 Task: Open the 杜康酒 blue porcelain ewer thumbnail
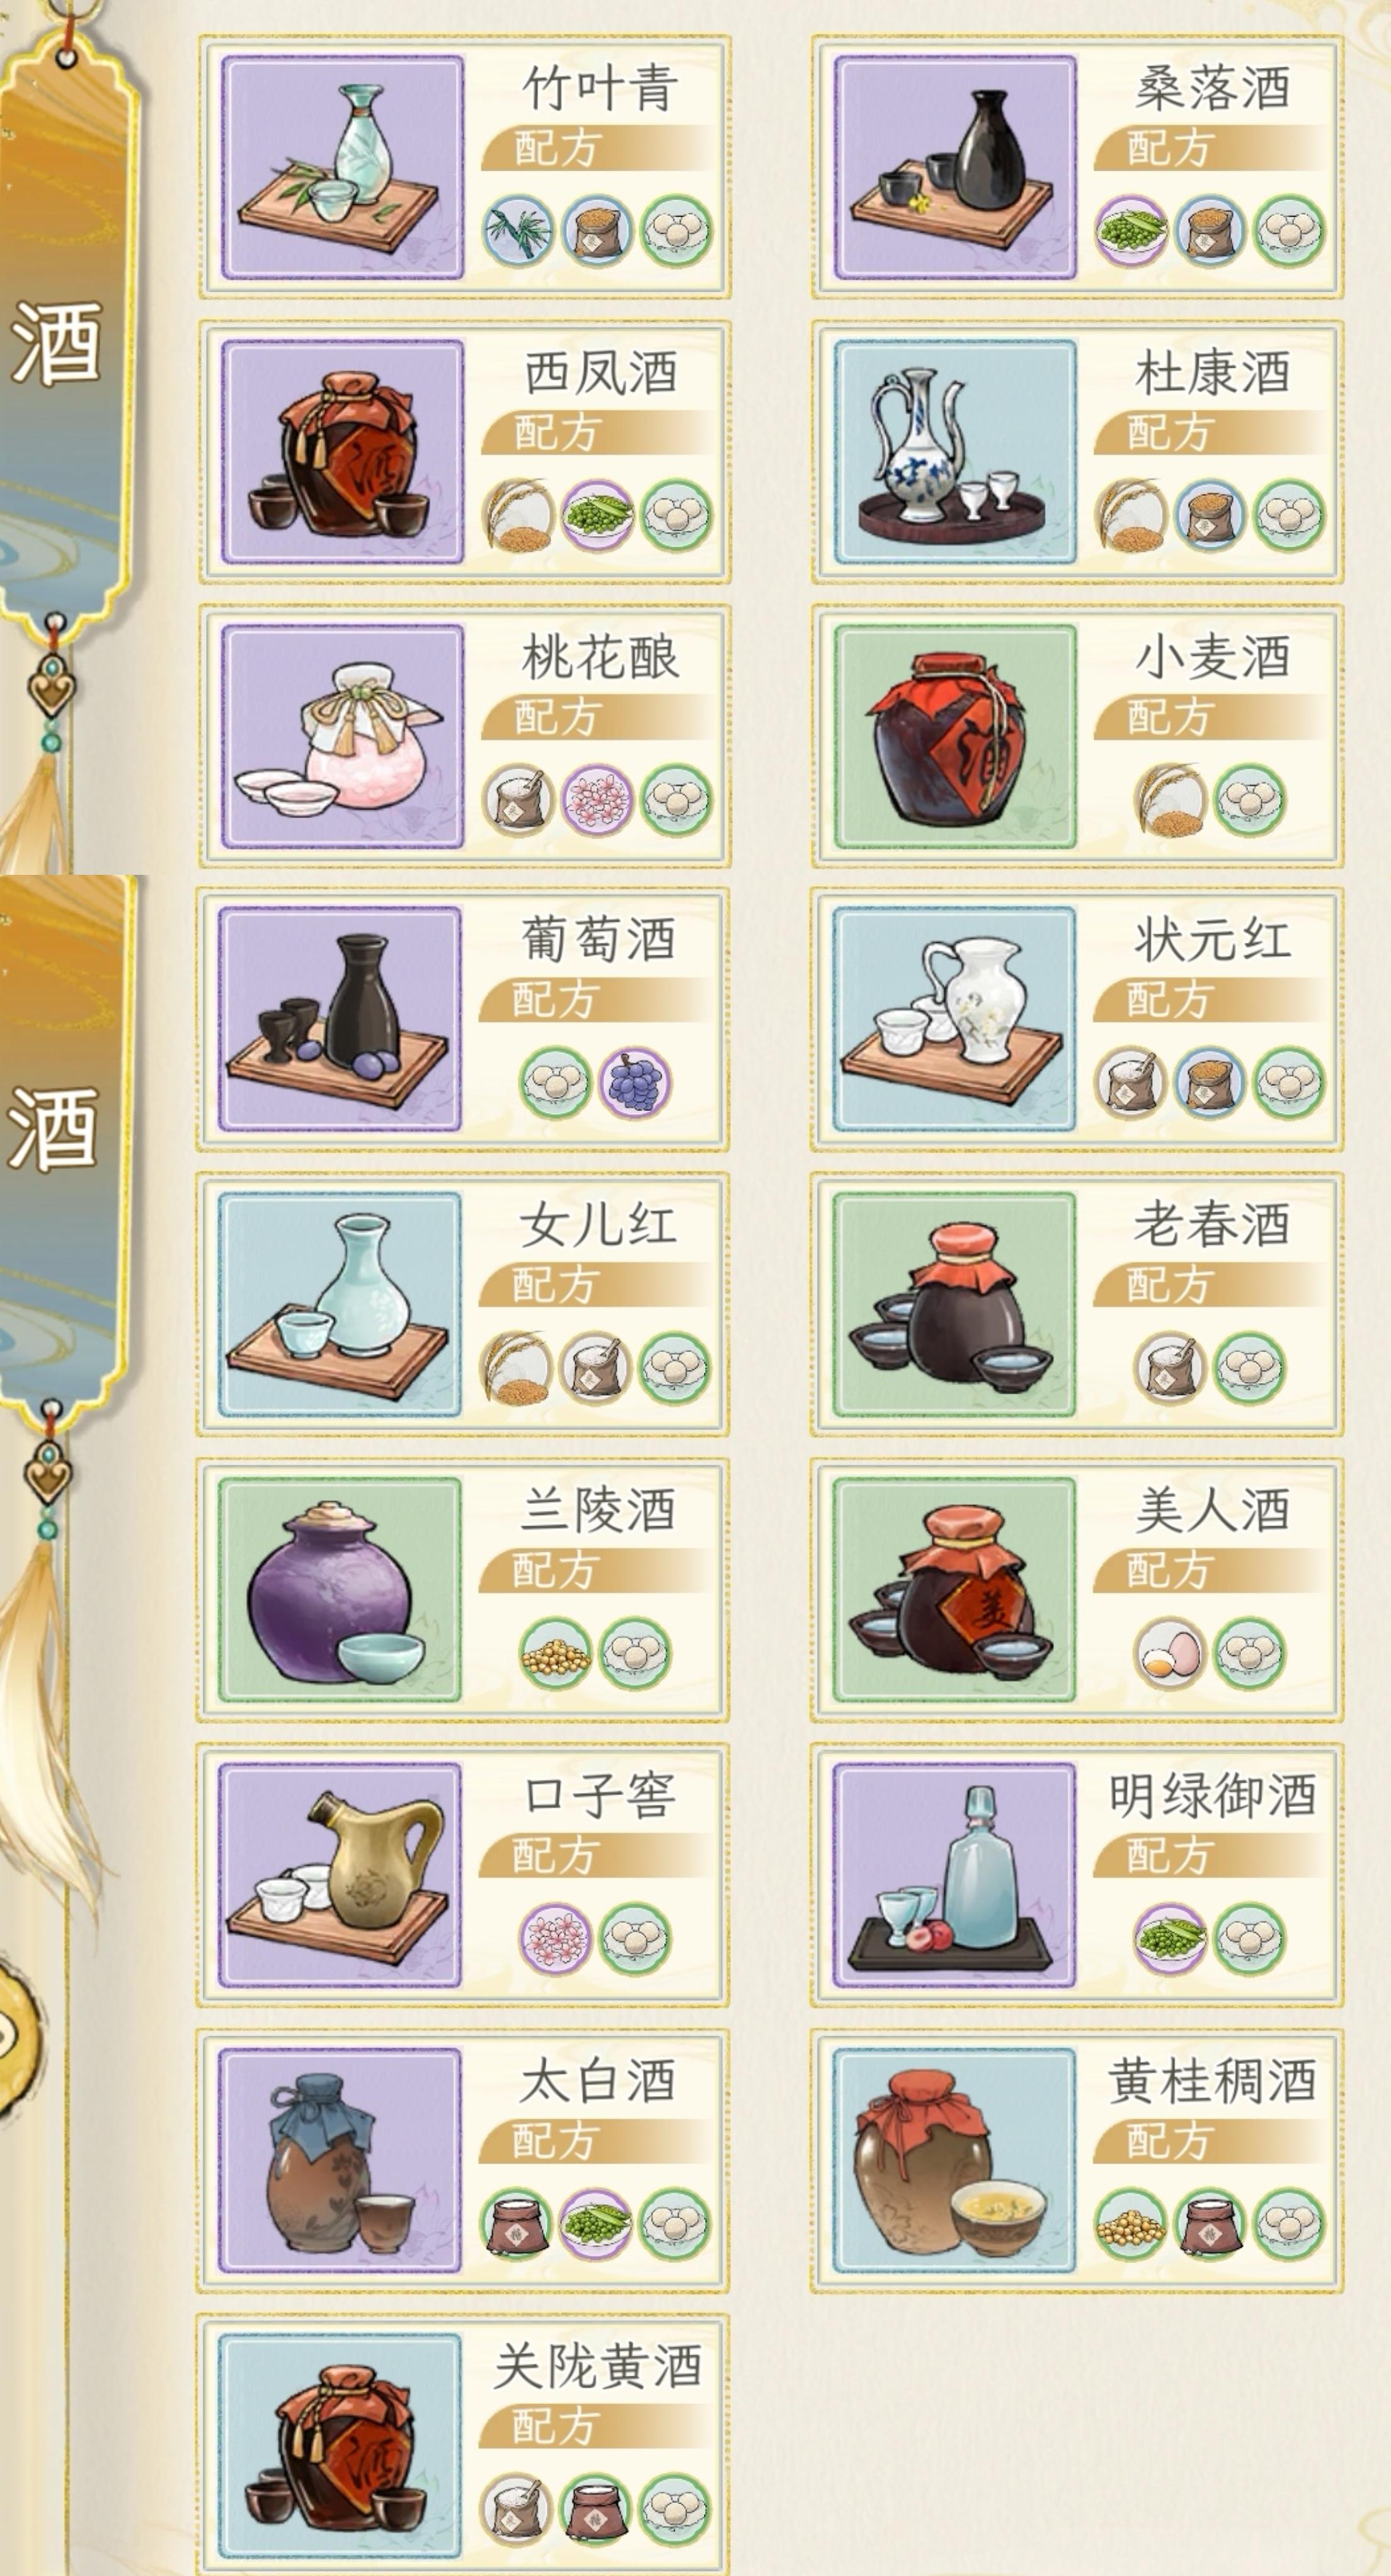pos(955,451)
